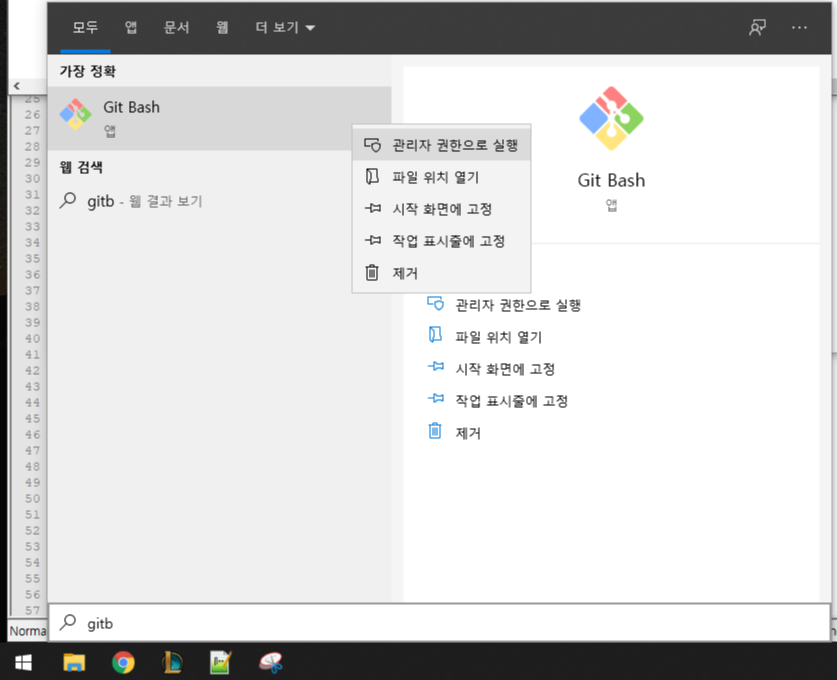Click '관리자 권한으로 실행' in preview pane

click(518, 305)
